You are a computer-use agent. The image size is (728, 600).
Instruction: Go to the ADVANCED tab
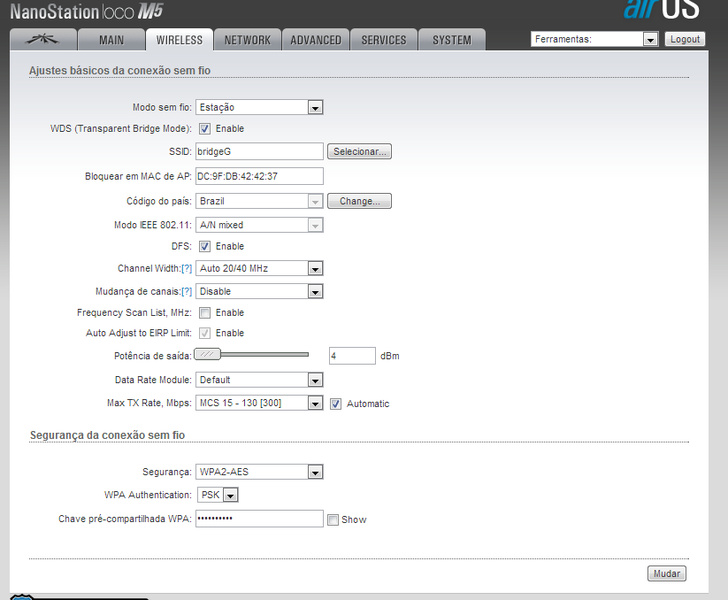click(316, 39)
